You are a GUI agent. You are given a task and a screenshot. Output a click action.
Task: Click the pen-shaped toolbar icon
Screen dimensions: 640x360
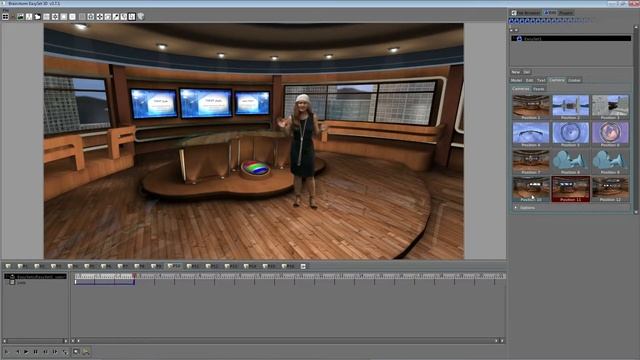(116, 17)
